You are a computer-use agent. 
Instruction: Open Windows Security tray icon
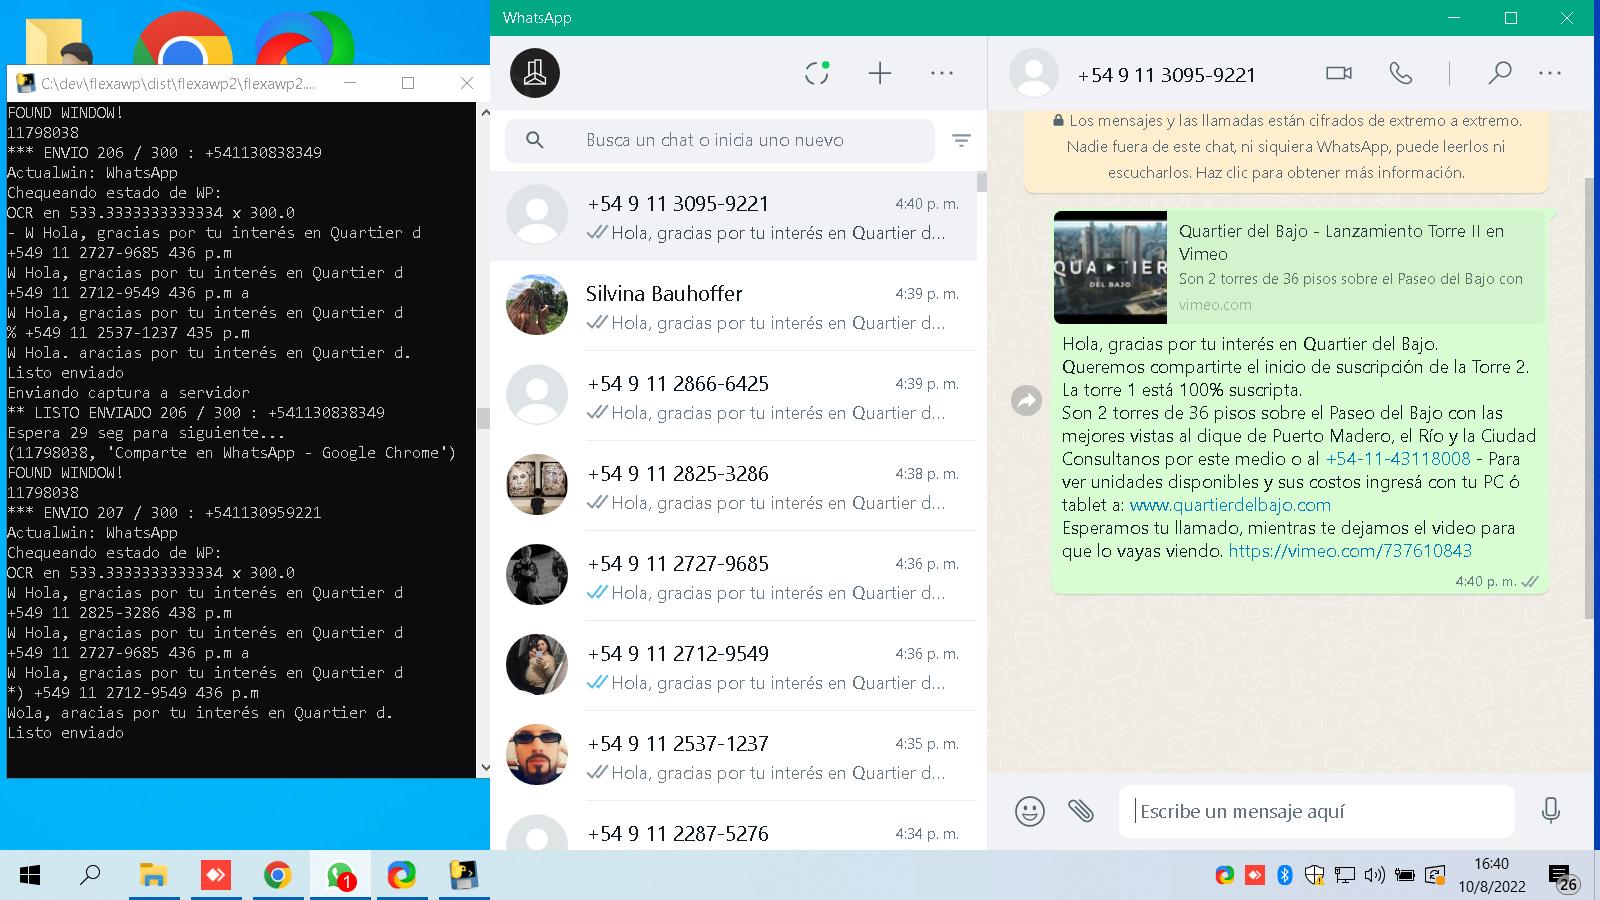(x=1314, y=876)
